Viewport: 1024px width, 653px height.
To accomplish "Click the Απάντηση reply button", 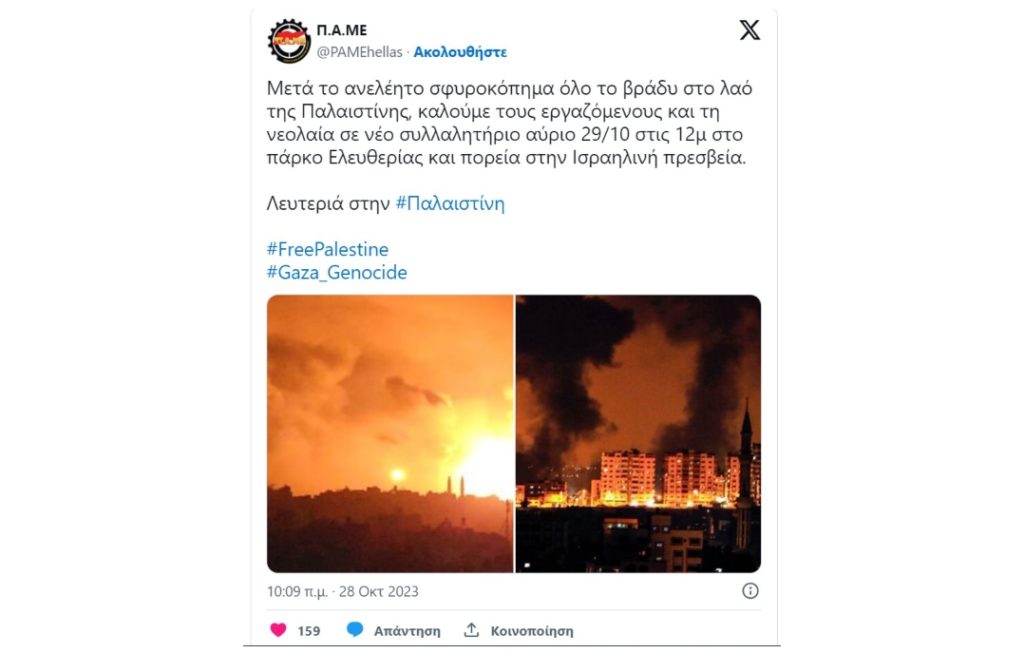I will click(407, 631).
